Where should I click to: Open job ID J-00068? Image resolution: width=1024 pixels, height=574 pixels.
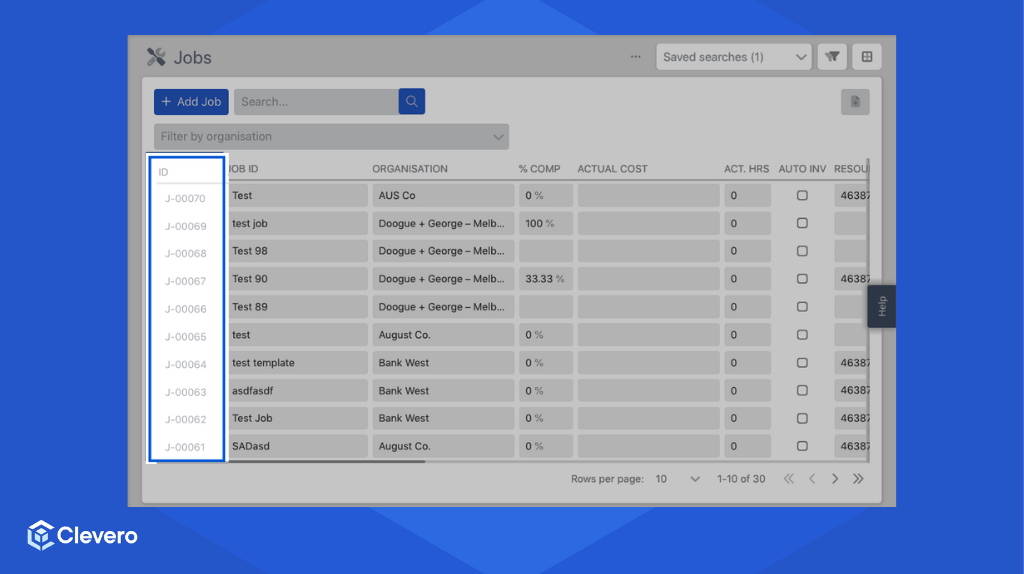click(185, 253)
